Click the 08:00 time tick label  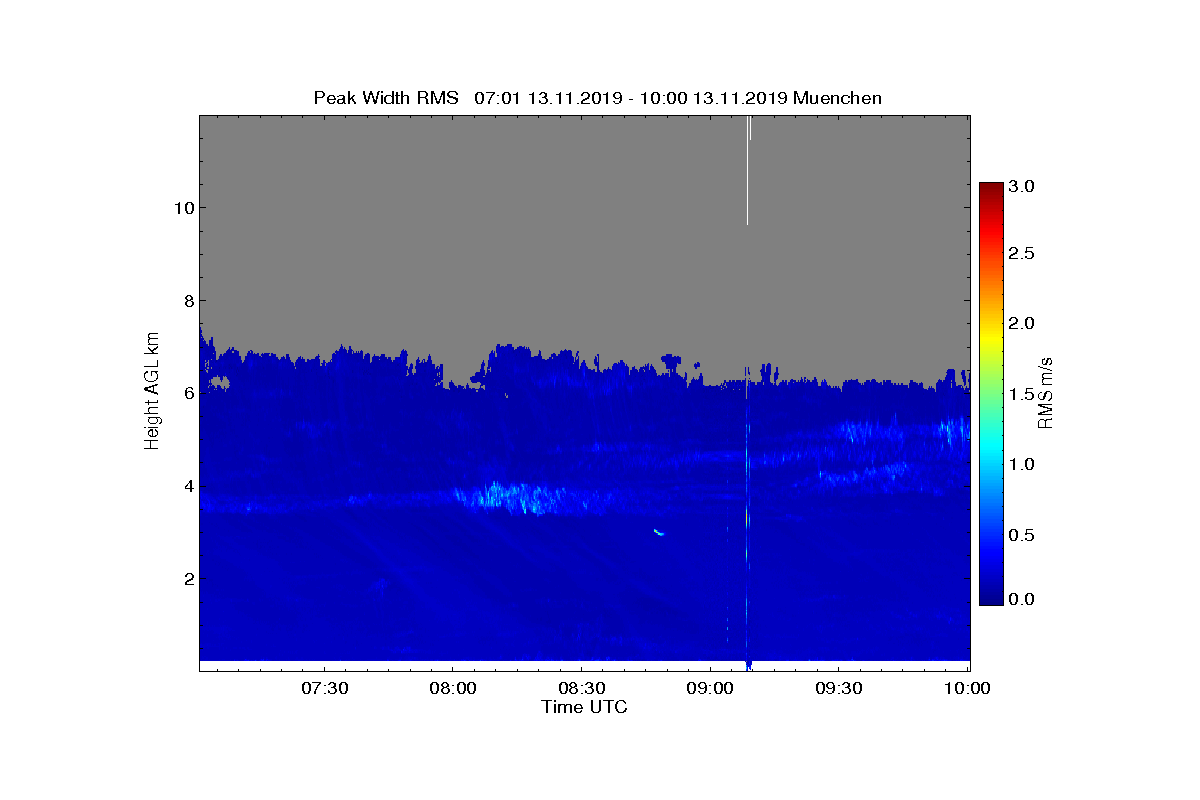[453, 688]
